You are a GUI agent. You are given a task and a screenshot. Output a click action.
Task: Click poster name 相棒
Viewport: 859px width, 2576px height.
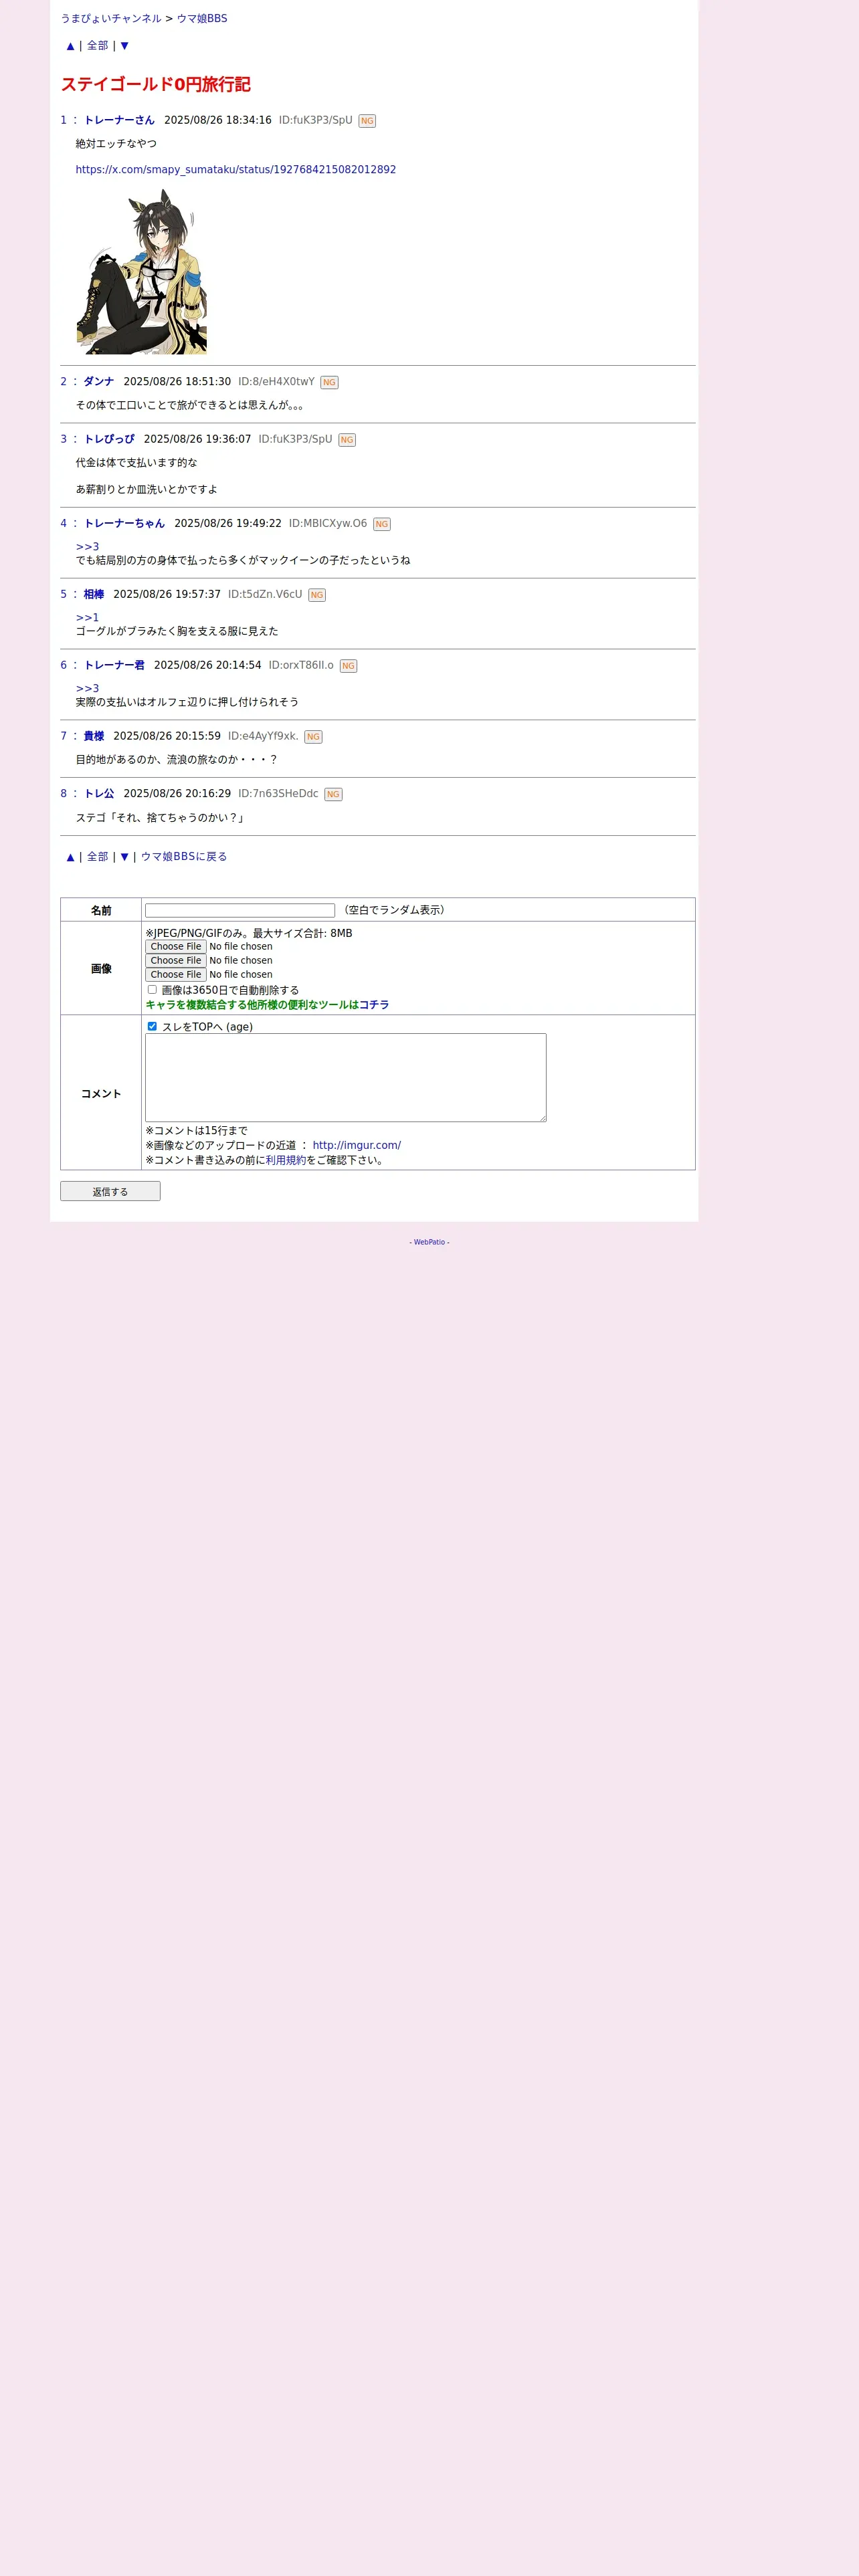click(94, 595)
